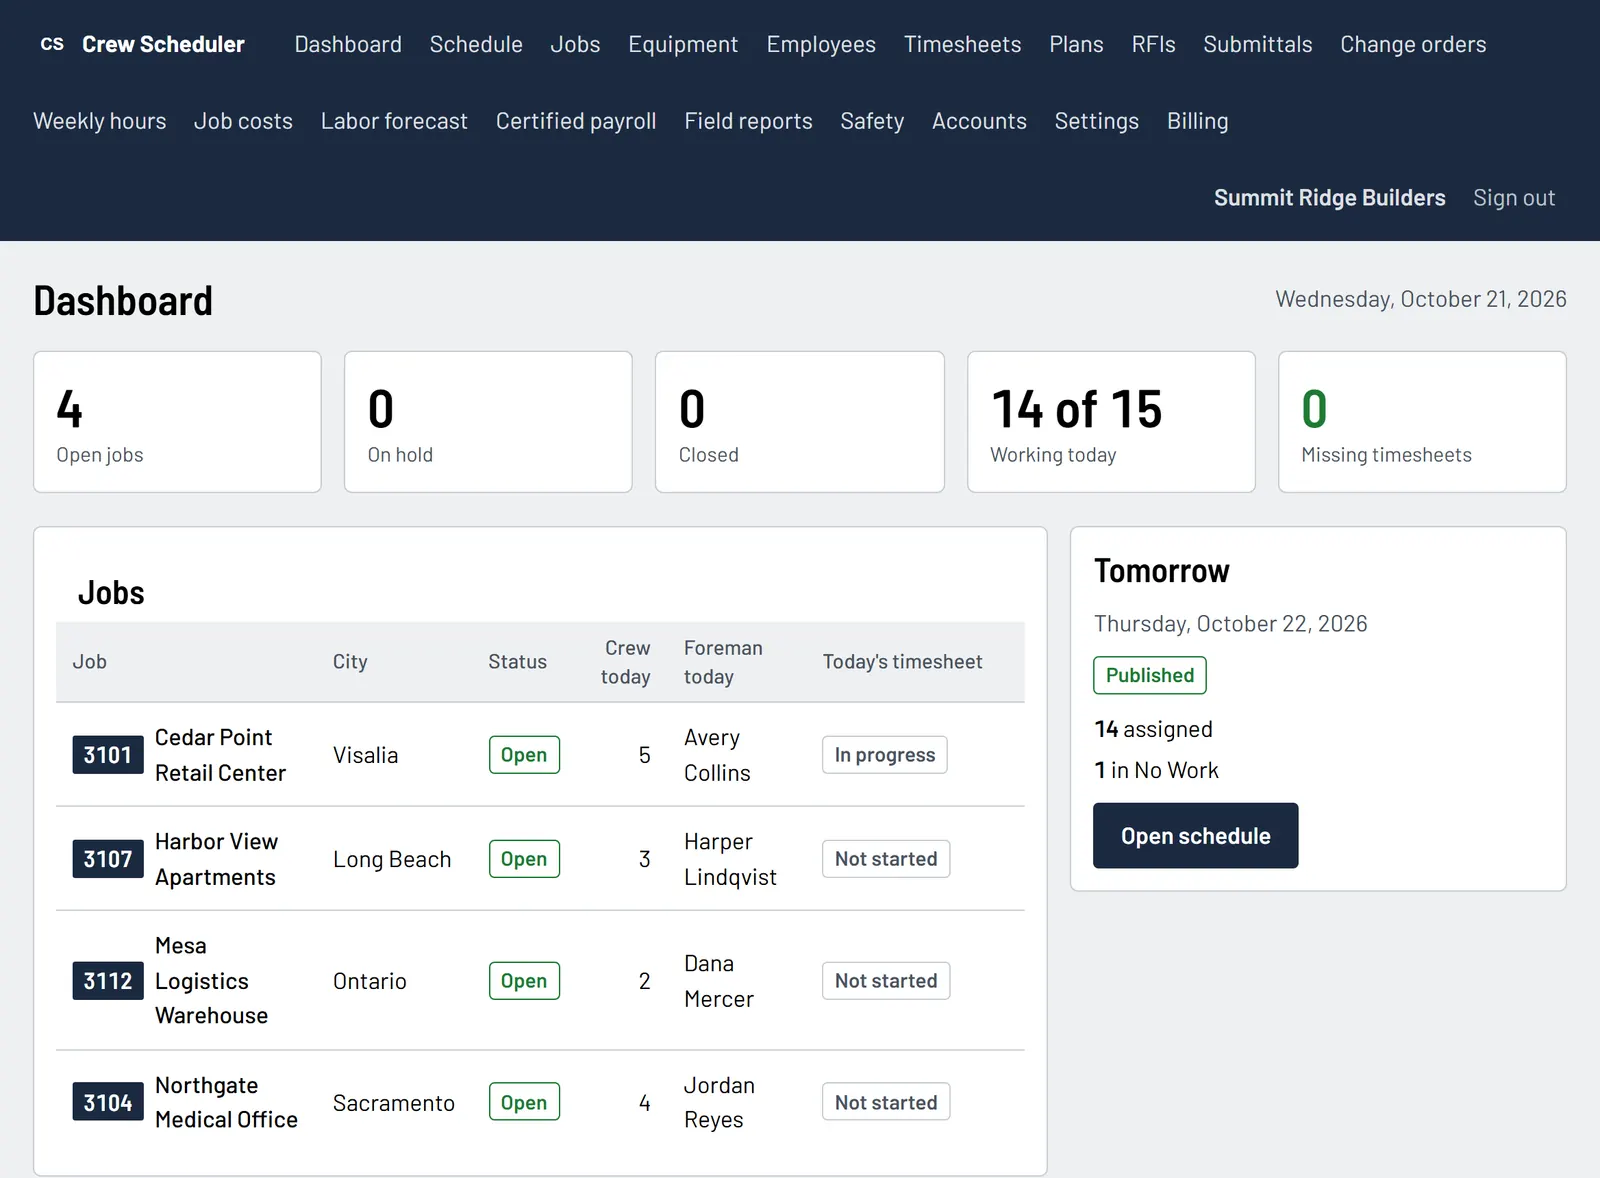The width and height of the screenshot is (1600, 1178).
Task: Open the Schedule nav item
Action: tap(476, 44)
